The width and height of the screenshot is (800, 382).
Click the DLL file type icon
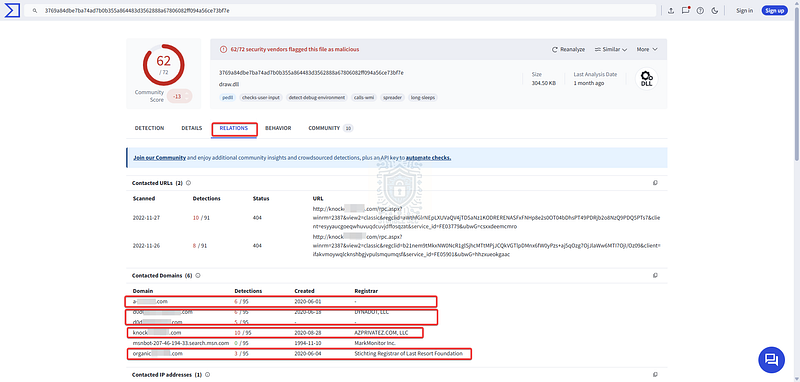(x=646, y=79)
